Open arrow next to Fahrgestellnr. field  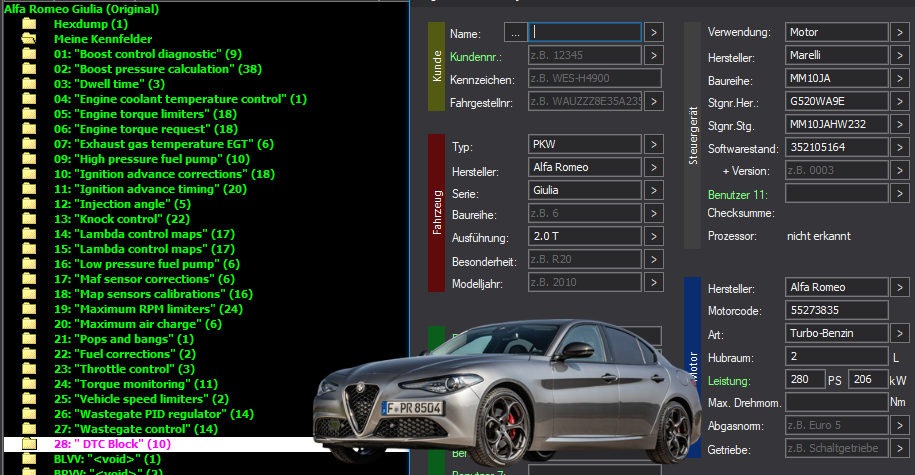654,102
